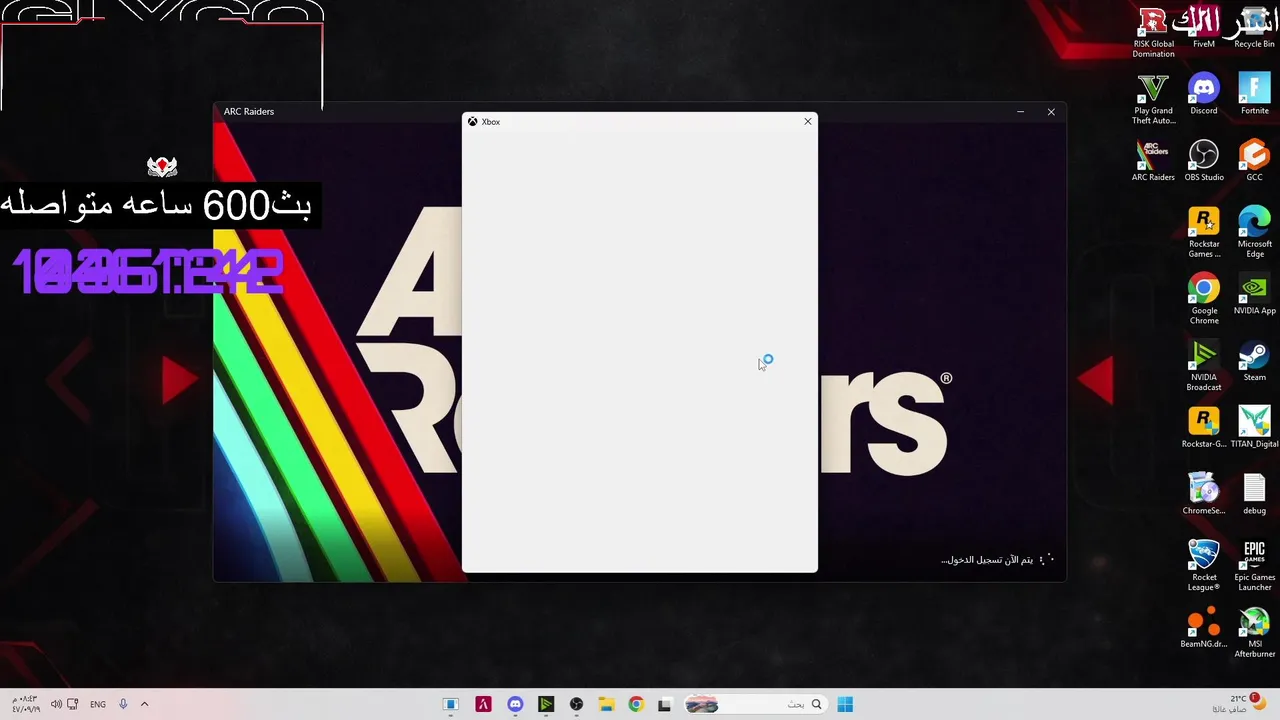Switch to NVIDIA Broadcast taskbar icon

tap(545, 704)
